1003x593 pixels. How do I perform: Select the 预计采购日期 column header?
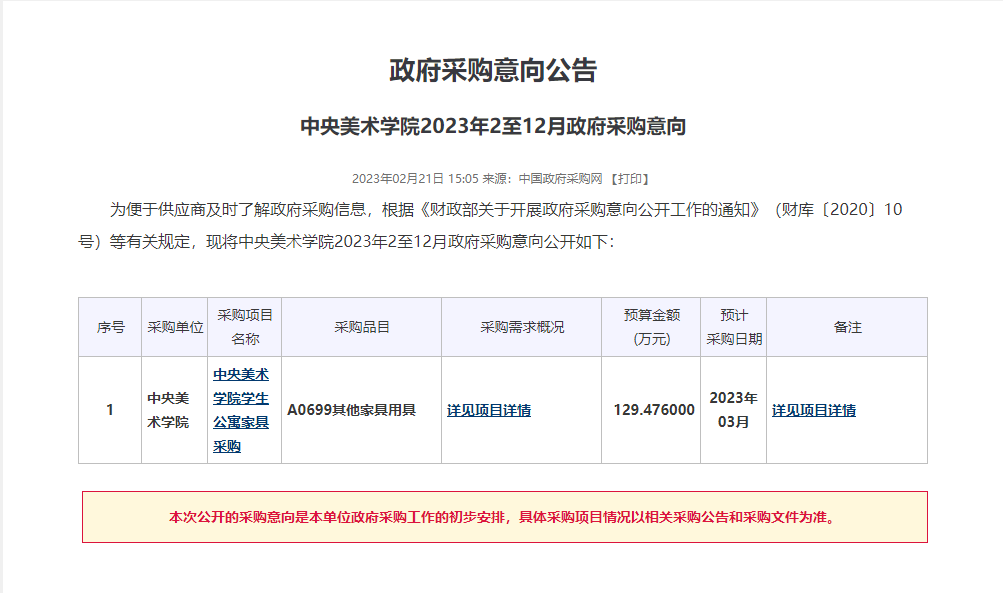pos(734,327)
